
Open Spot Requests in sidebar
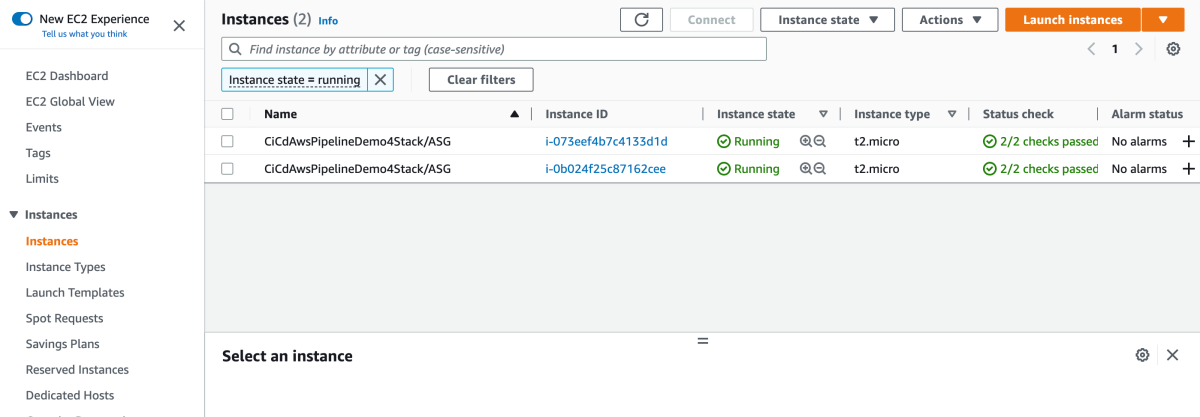click(65, 318)
